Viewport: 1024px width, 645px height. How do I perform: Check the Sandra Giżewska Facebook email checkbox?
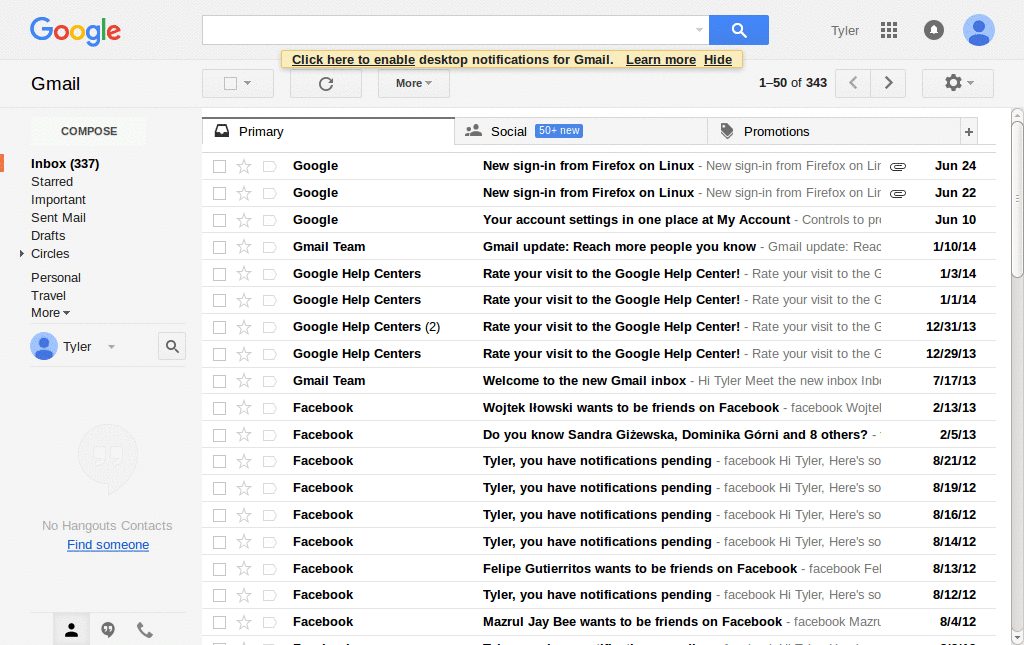pos(219,435)
